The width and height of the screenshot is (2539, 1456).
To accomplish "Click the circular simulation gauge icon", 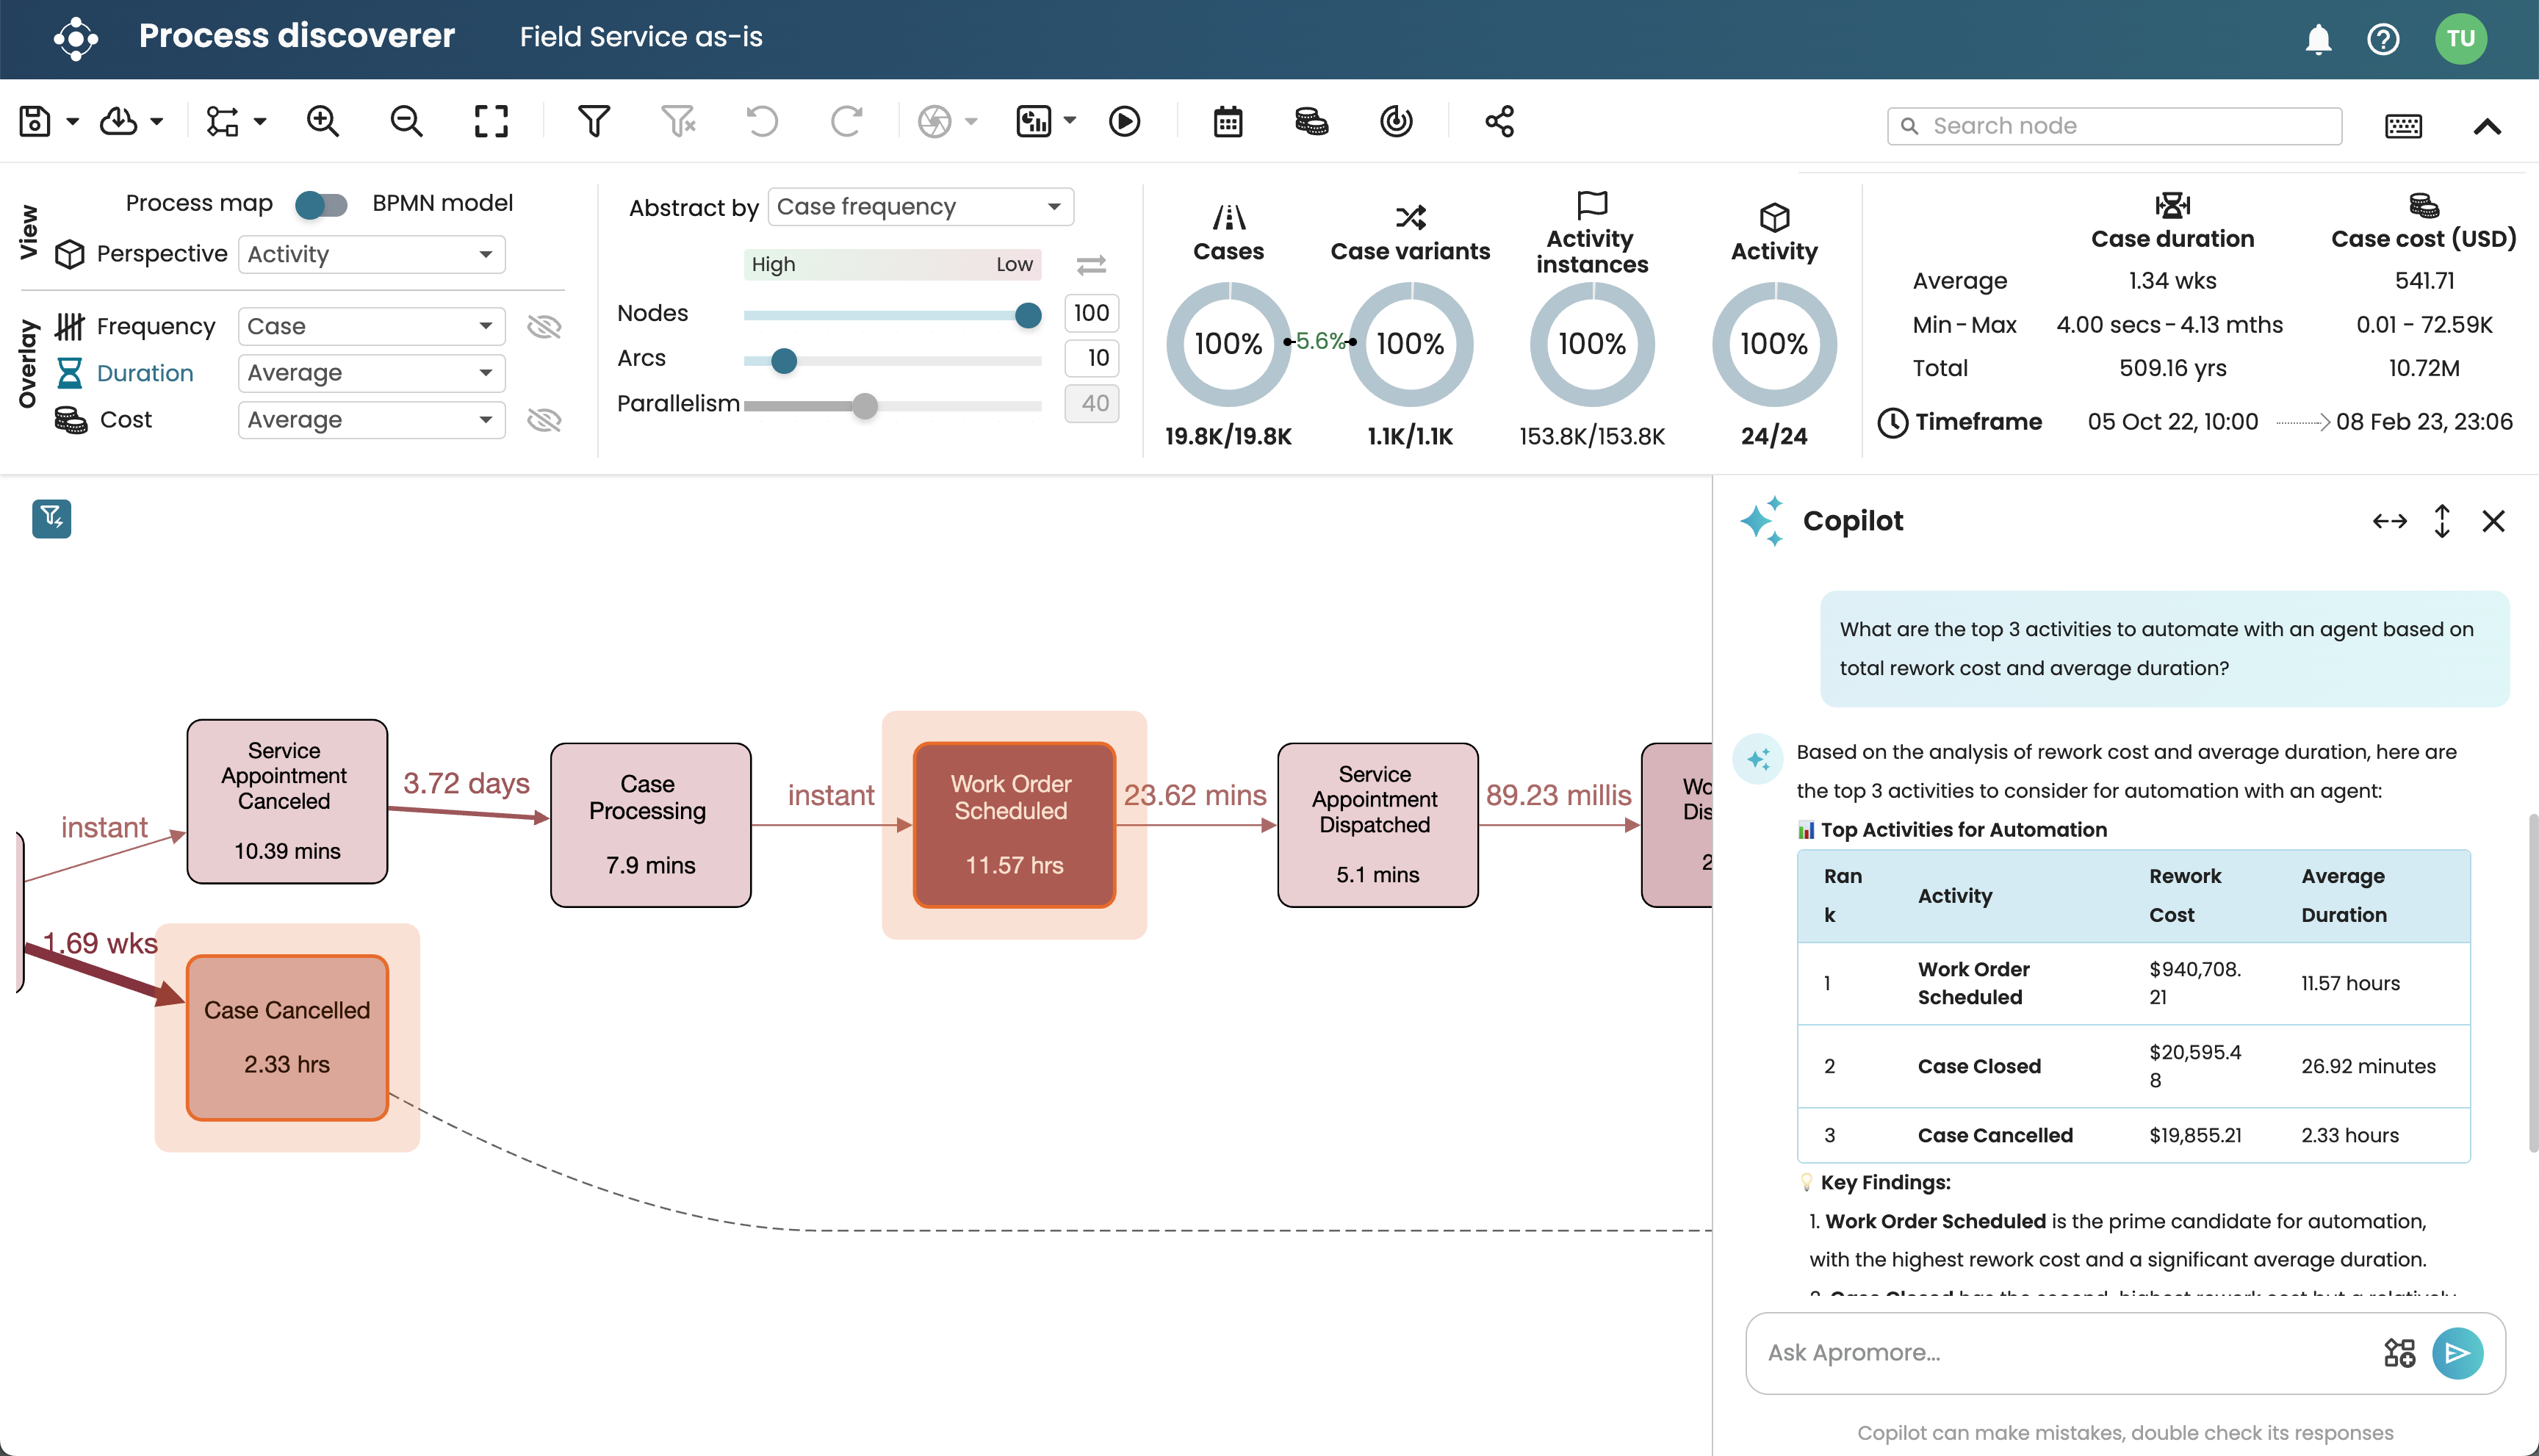I will pos(1396,122).
